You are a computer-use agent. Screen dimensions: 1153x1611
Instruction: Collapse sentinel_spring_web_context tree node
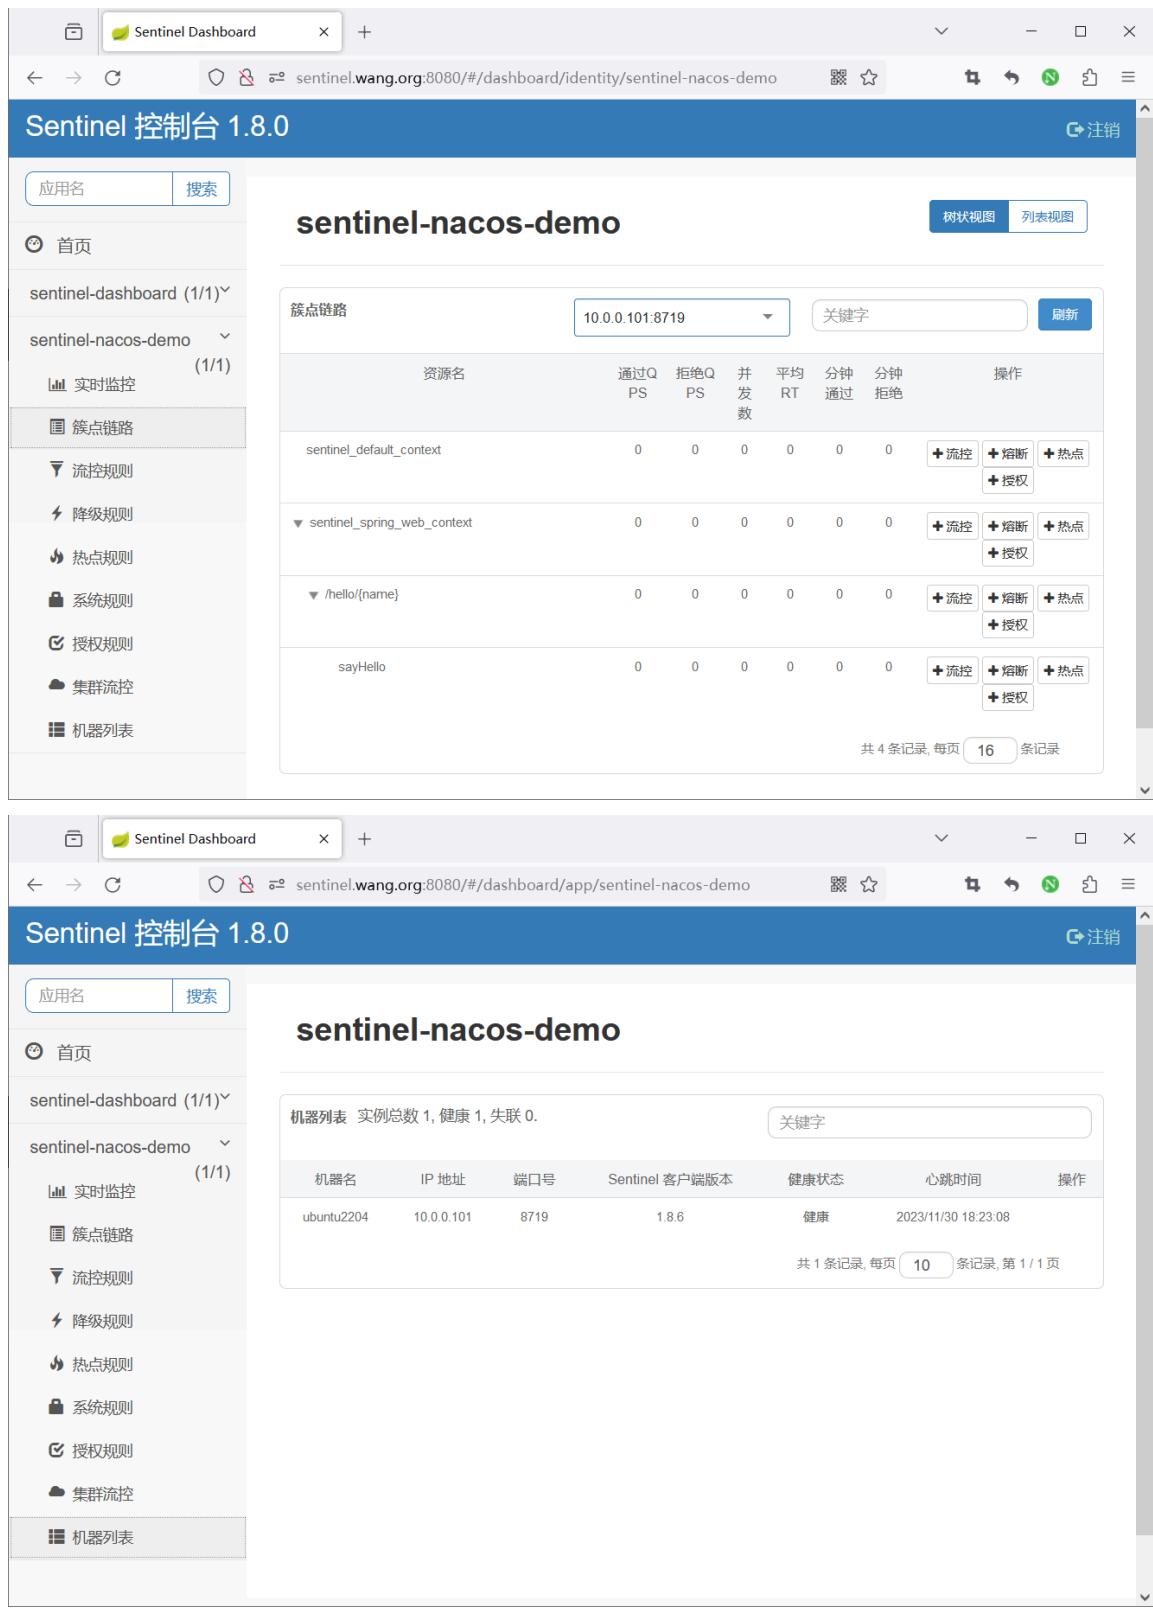pyautogui.click(x=298, y=523)
